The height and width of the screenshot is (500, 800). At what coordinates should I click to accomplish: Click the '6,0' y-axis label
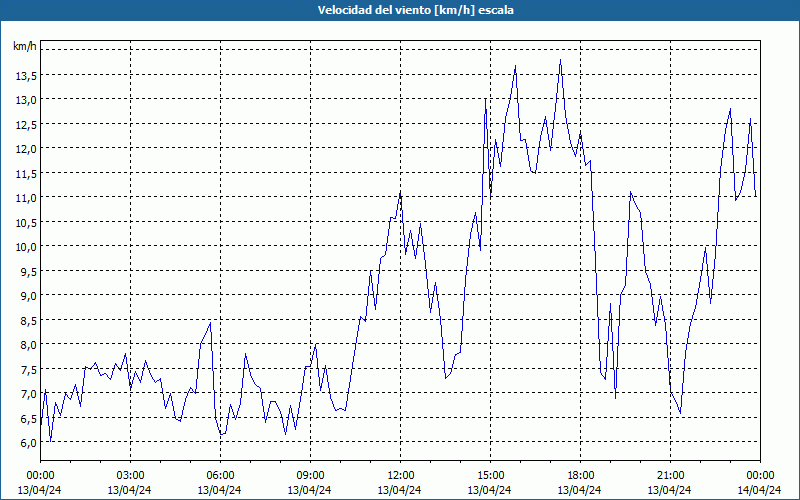28,443
